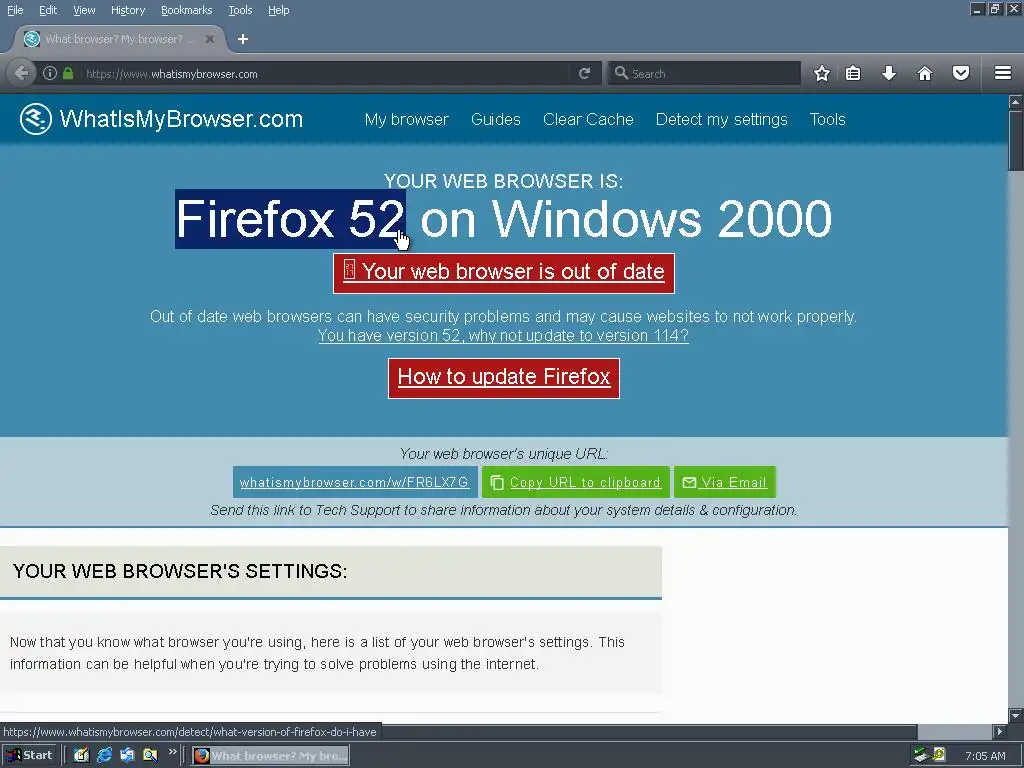This screenshot has height=768, width=1024.
Task: Close the 'What browser? My browser?' tab
Action: coord(210,39)
